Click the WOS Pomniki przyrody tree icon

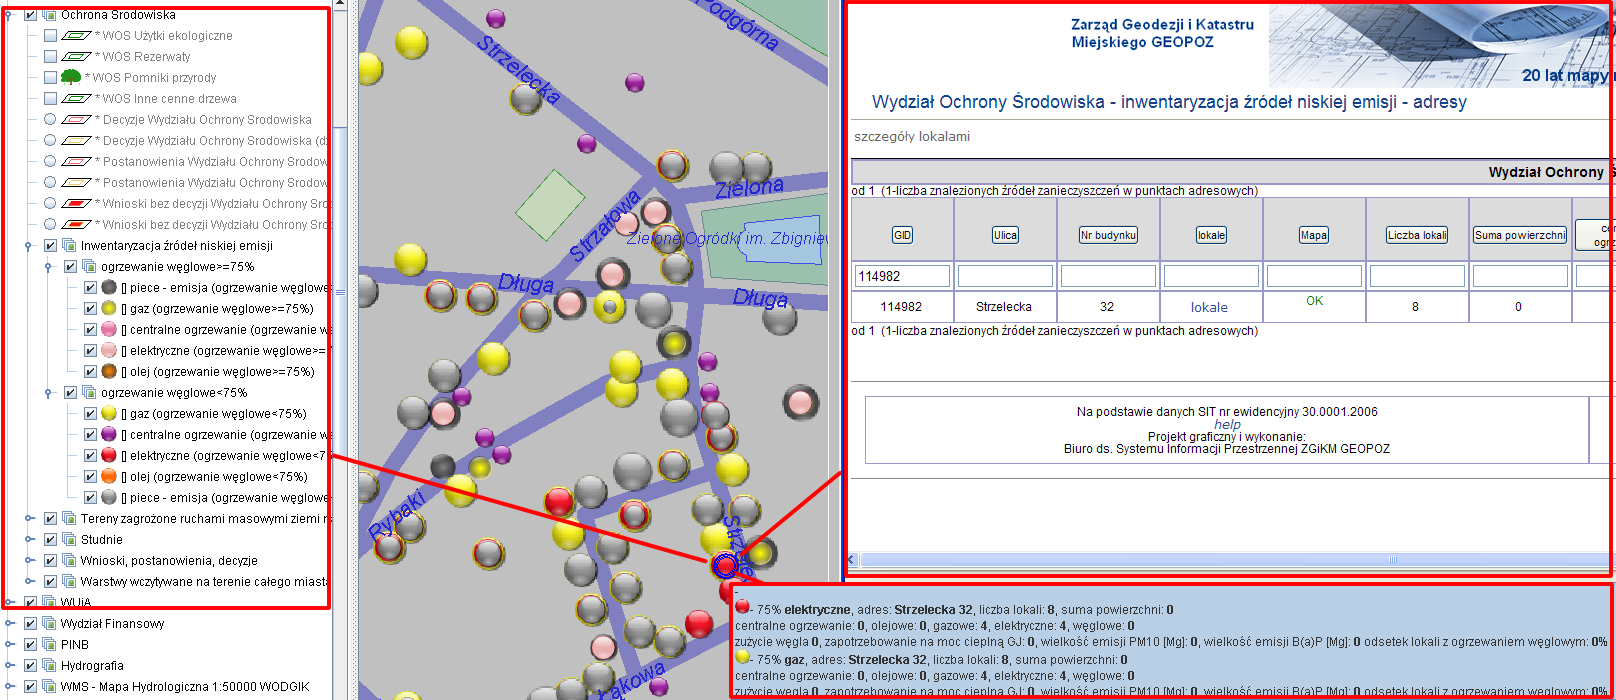pos(70,77)
